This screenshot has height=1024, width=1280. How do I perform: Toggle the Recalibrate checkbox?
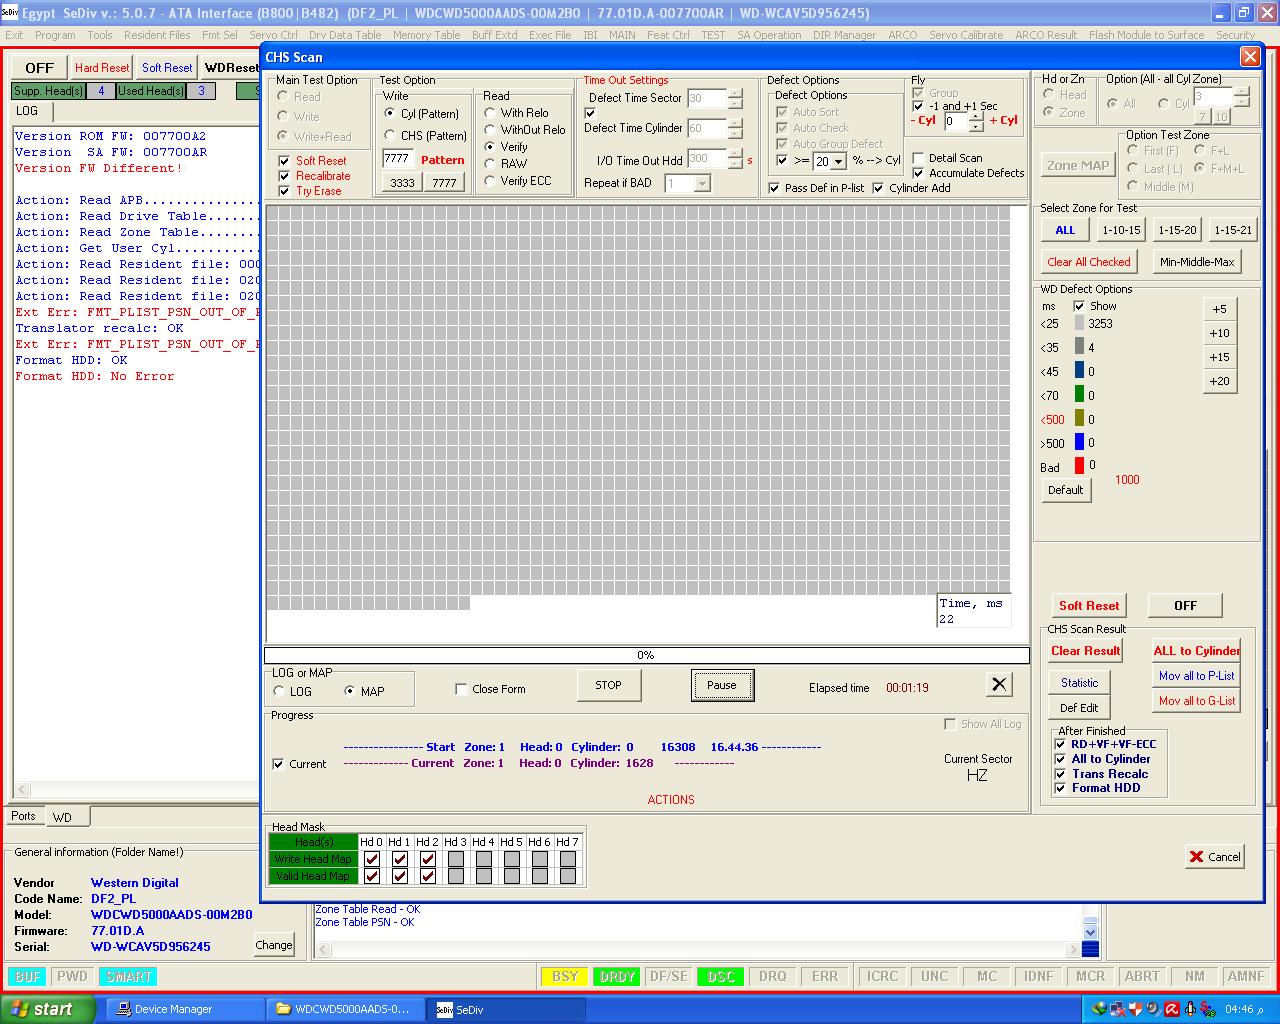click(x=284, y=175)
